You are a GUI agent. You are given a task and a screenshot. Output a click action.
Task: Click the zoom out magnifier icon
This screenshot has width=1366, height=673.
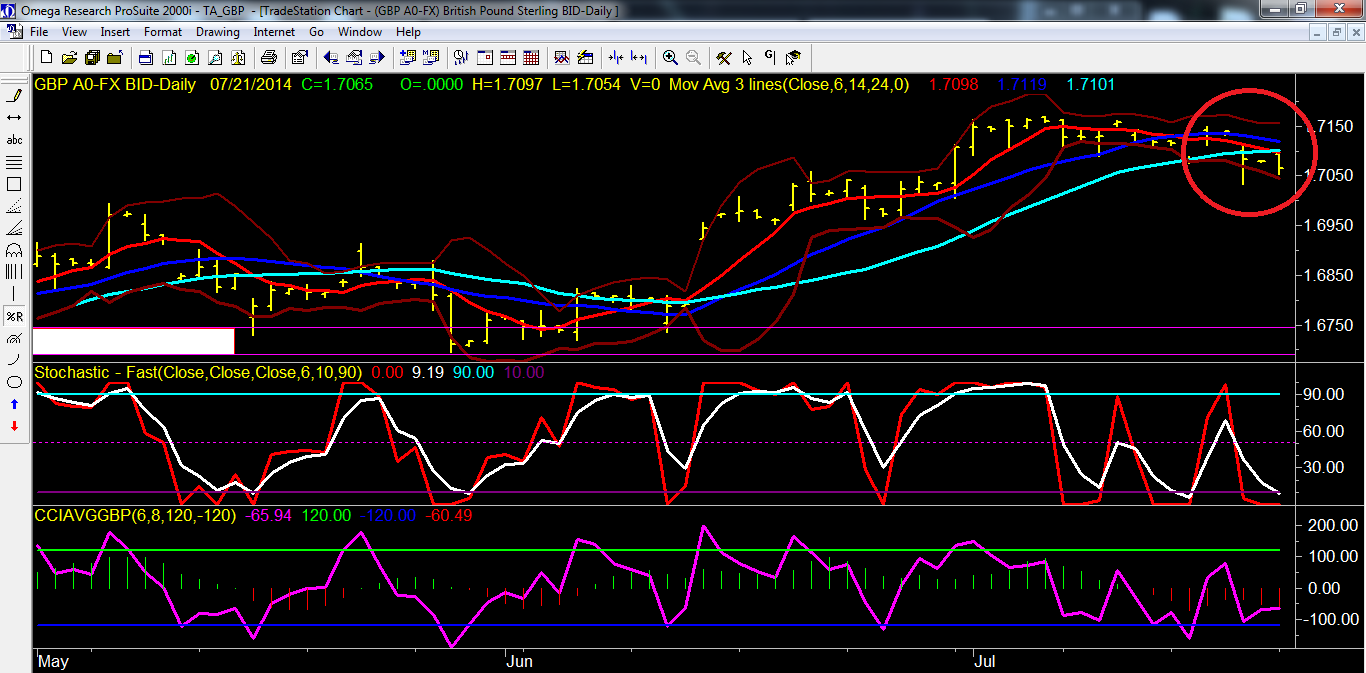click(x=692, y=57)
